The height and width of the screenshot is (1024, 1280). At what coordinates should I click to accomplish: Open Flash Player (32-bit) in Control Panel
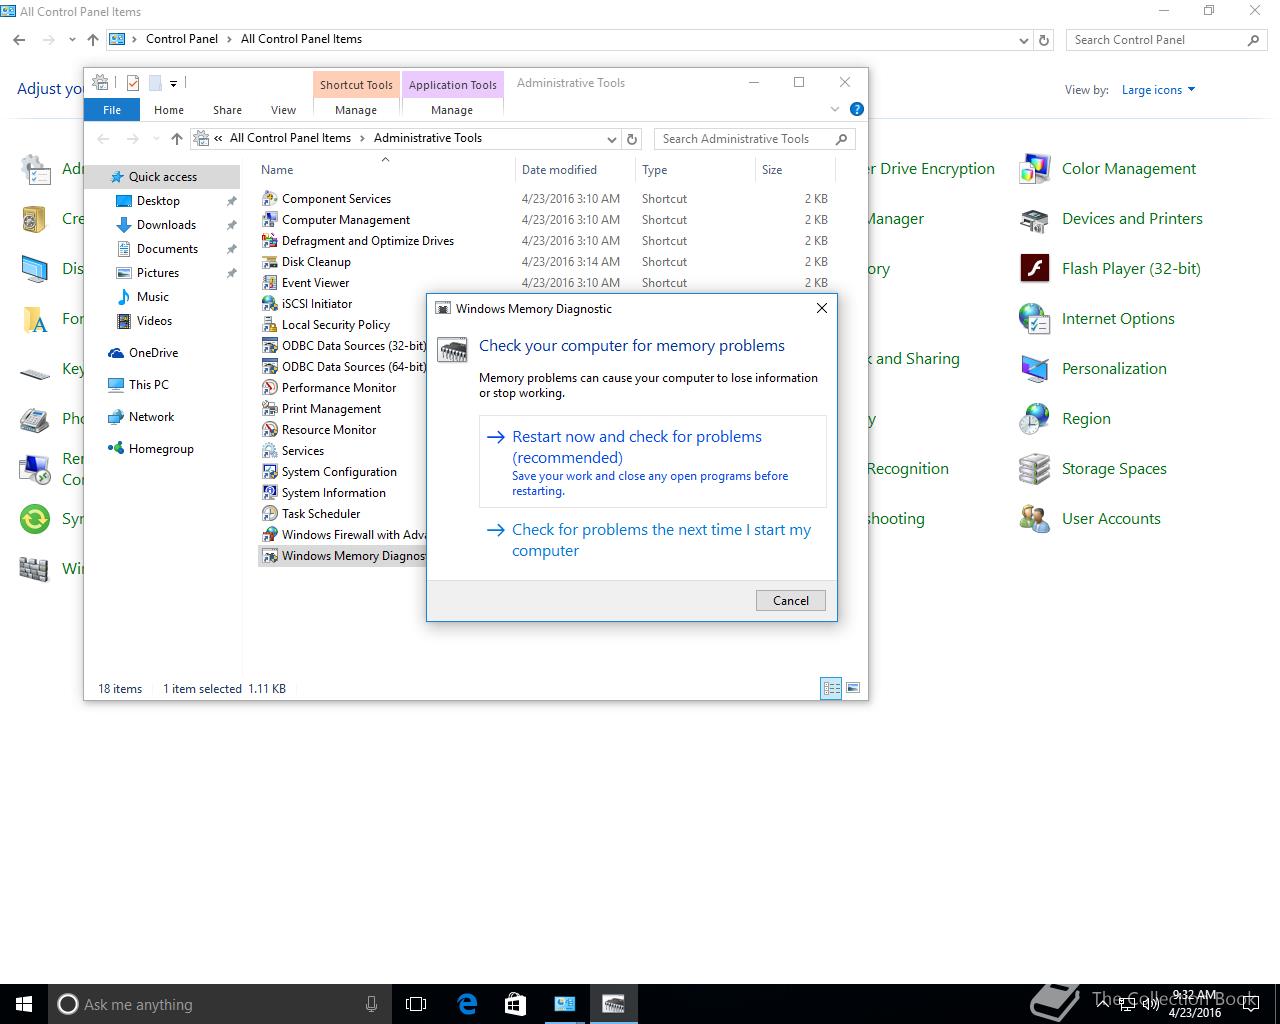pos(1109,269)
